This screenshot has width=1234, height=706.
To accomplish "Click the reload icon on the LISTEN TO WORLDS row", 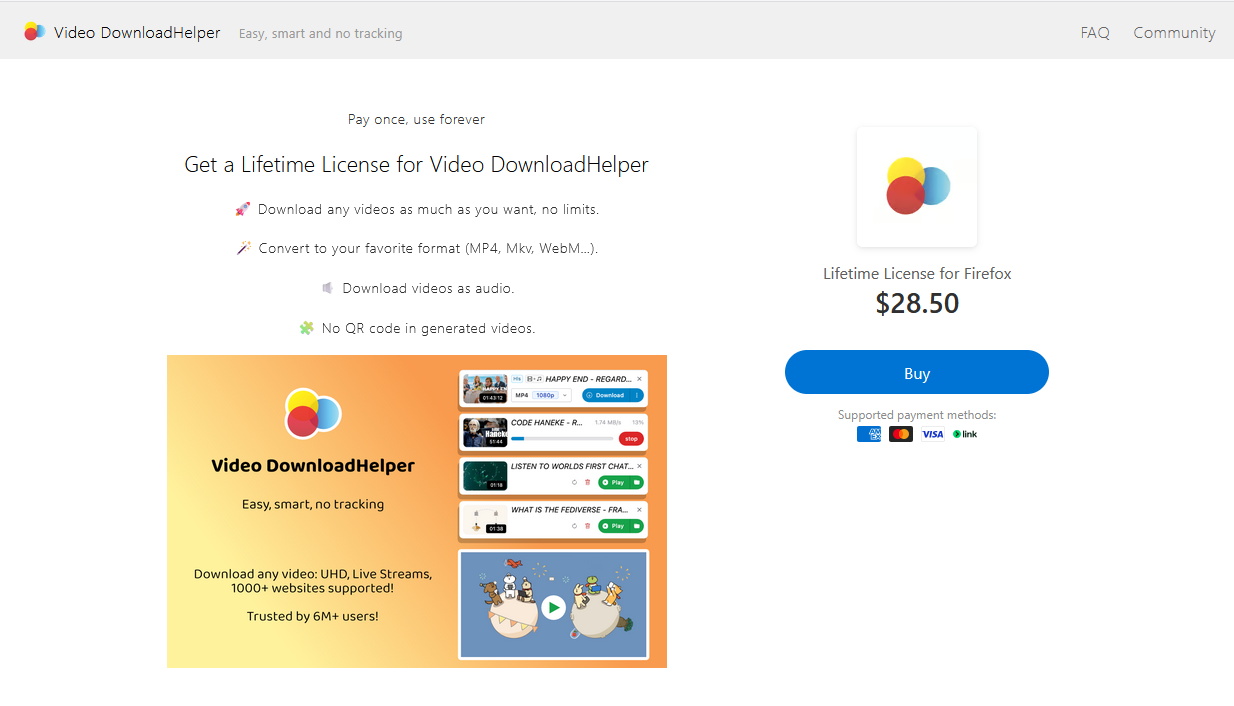I will point(574,482).
